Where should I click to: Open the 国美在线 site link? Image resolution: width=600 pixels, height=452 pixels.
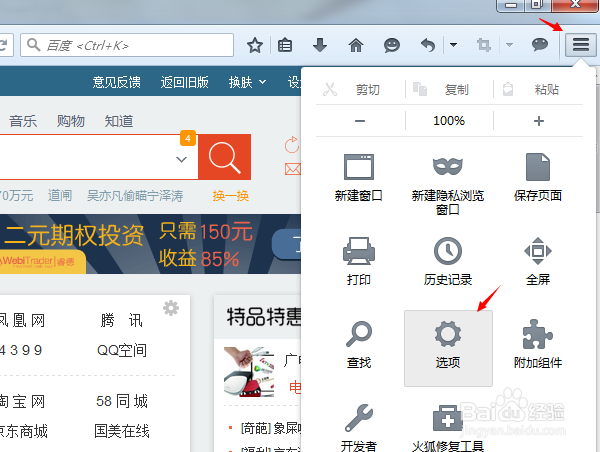[122, 431]
